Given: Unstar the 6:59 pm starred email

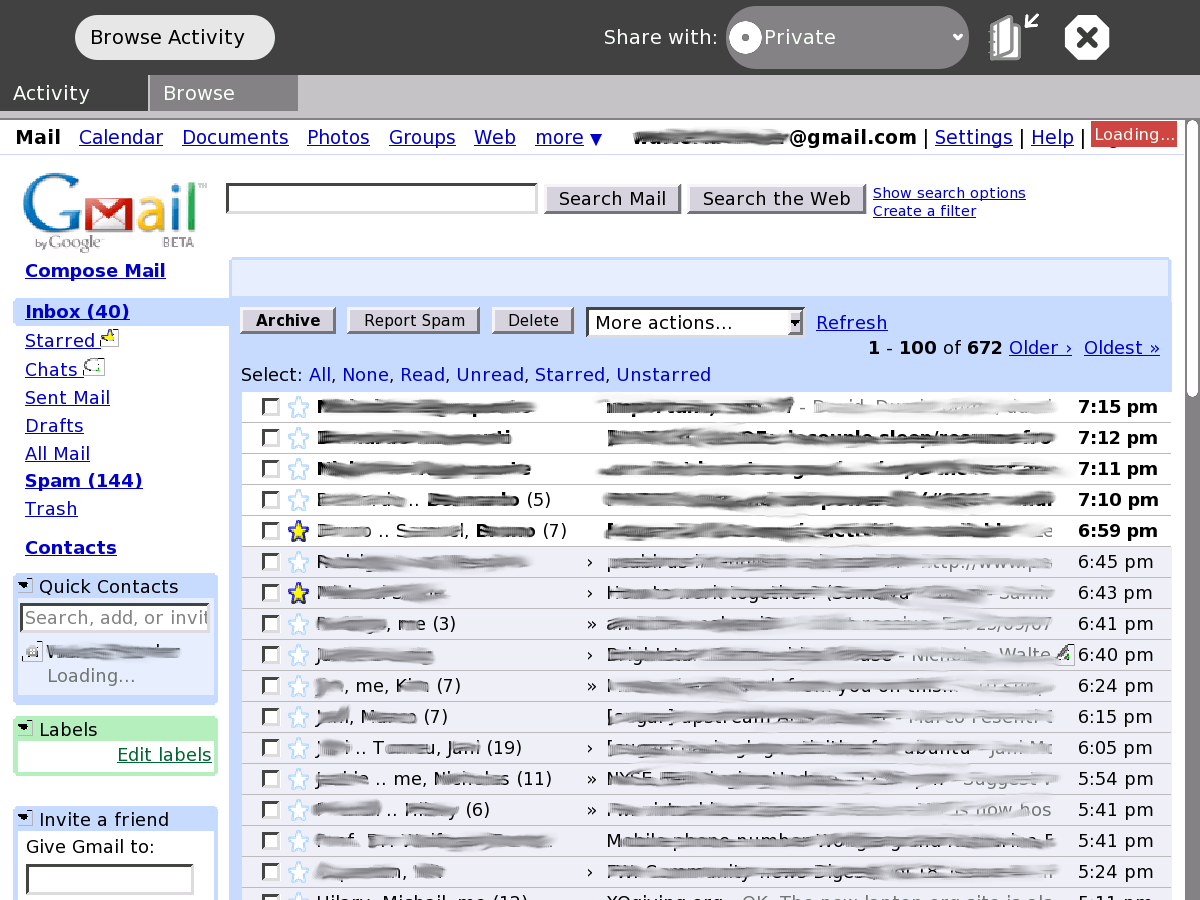Looking at the screenshot, I should (298, 531).
